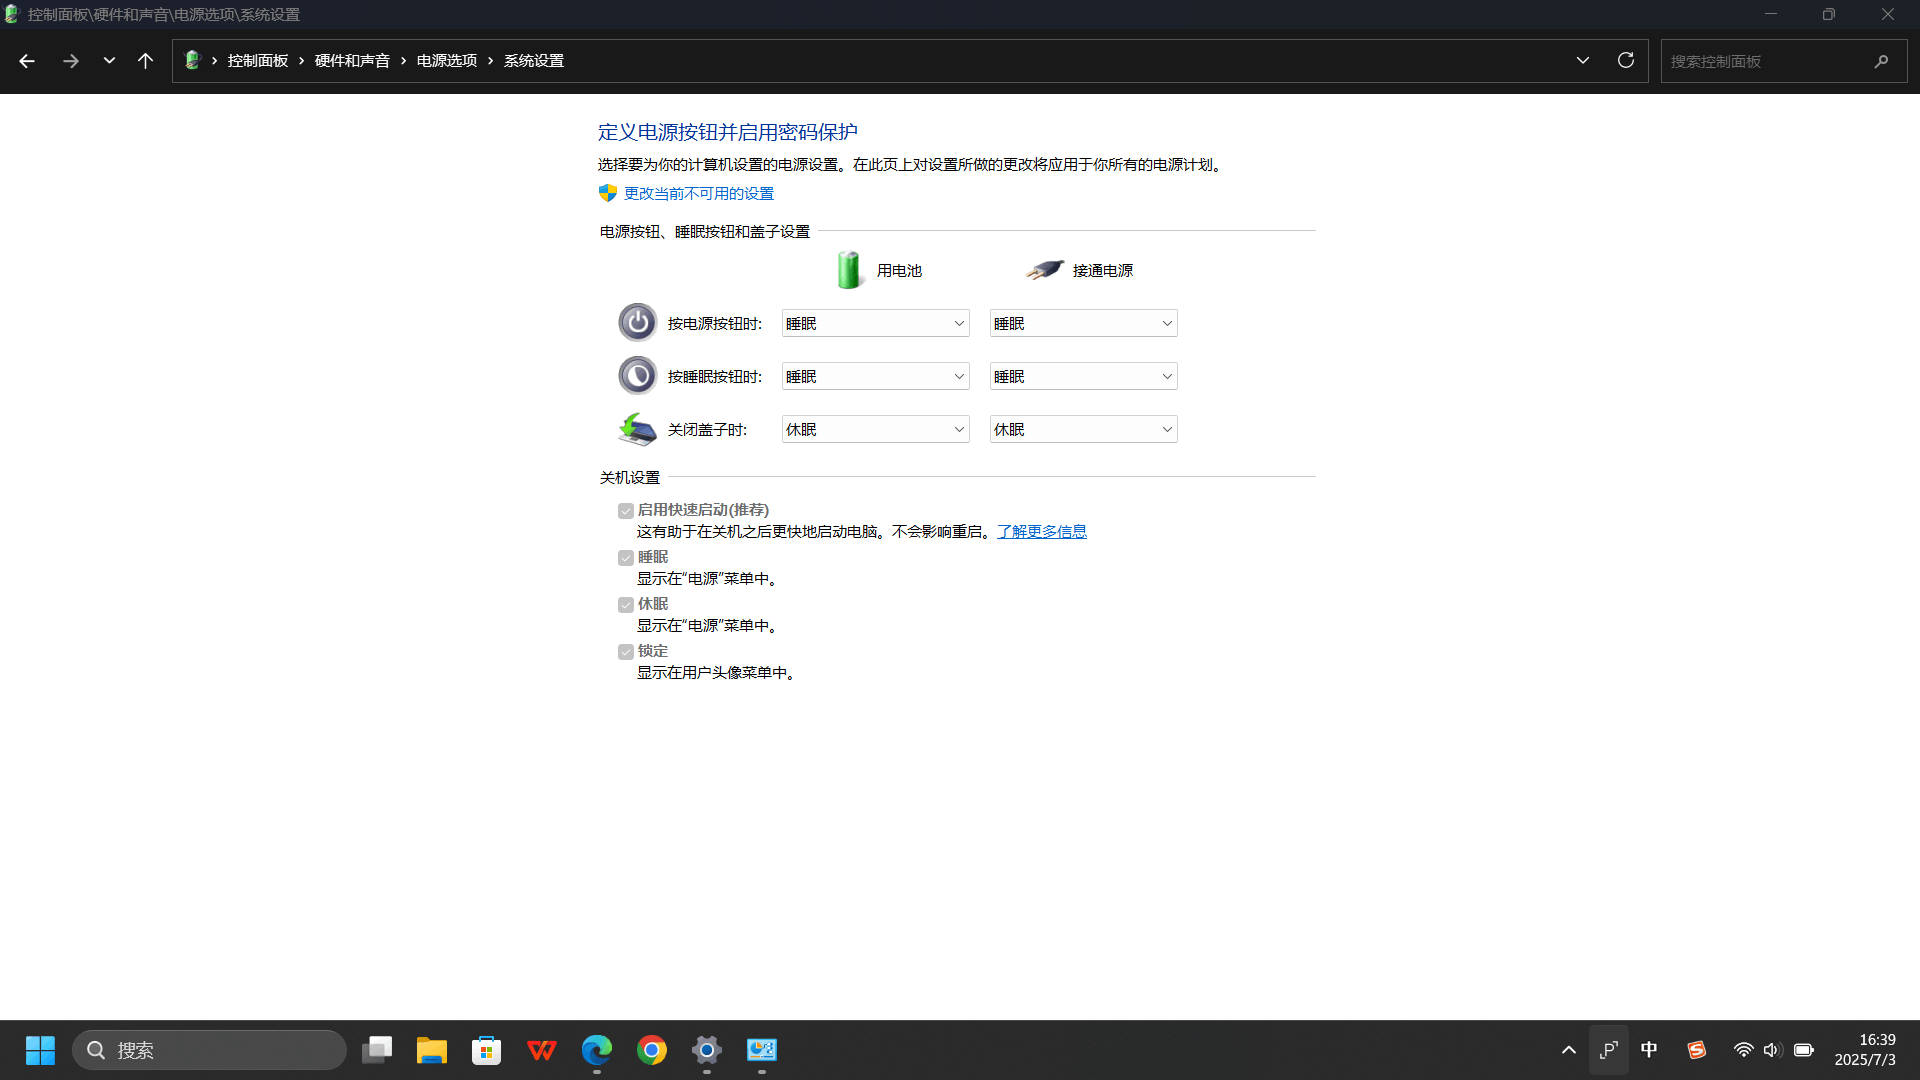Open the 了解更多信息 link

(1042, 531)
